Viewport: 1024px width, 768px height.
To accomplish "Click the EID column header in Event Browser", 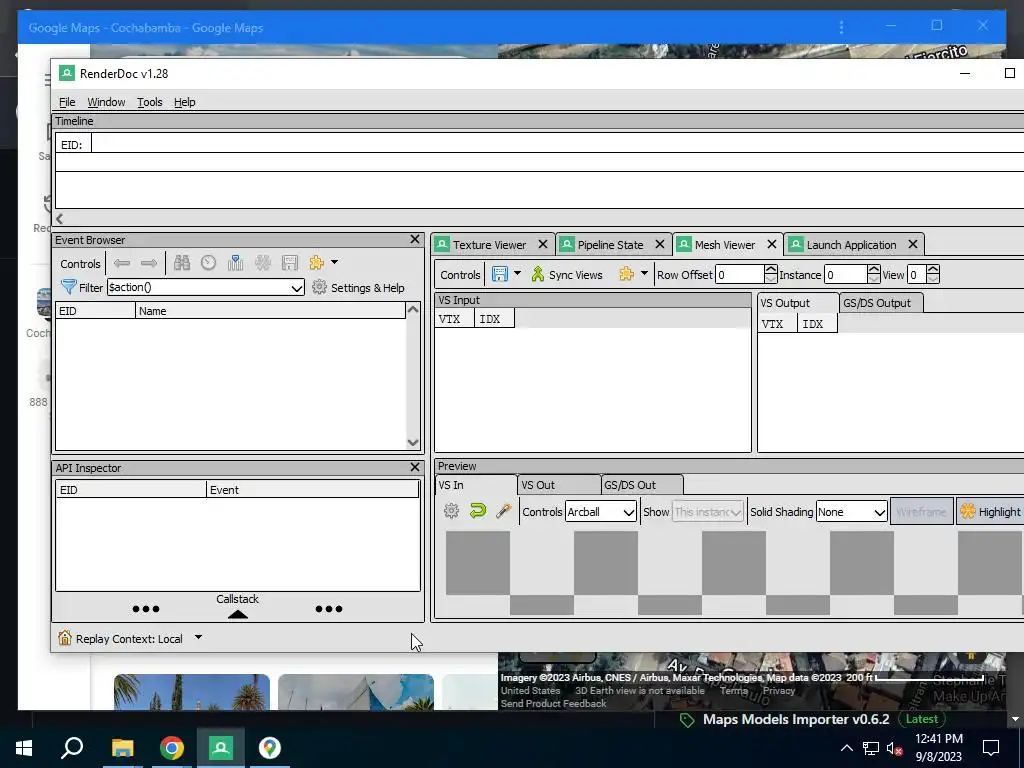I will [x=95, y=311].
